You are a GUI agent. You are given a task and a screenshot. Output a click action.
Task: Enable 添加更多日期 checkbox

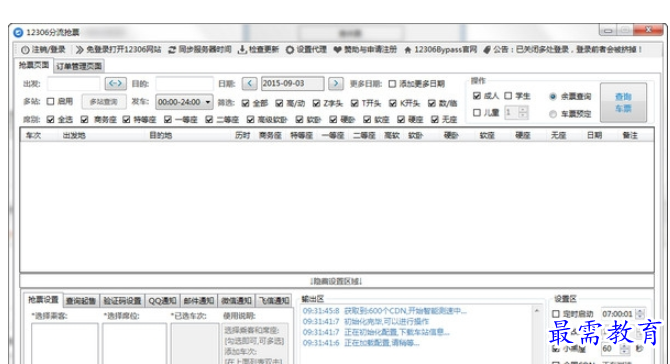[392, 84]
